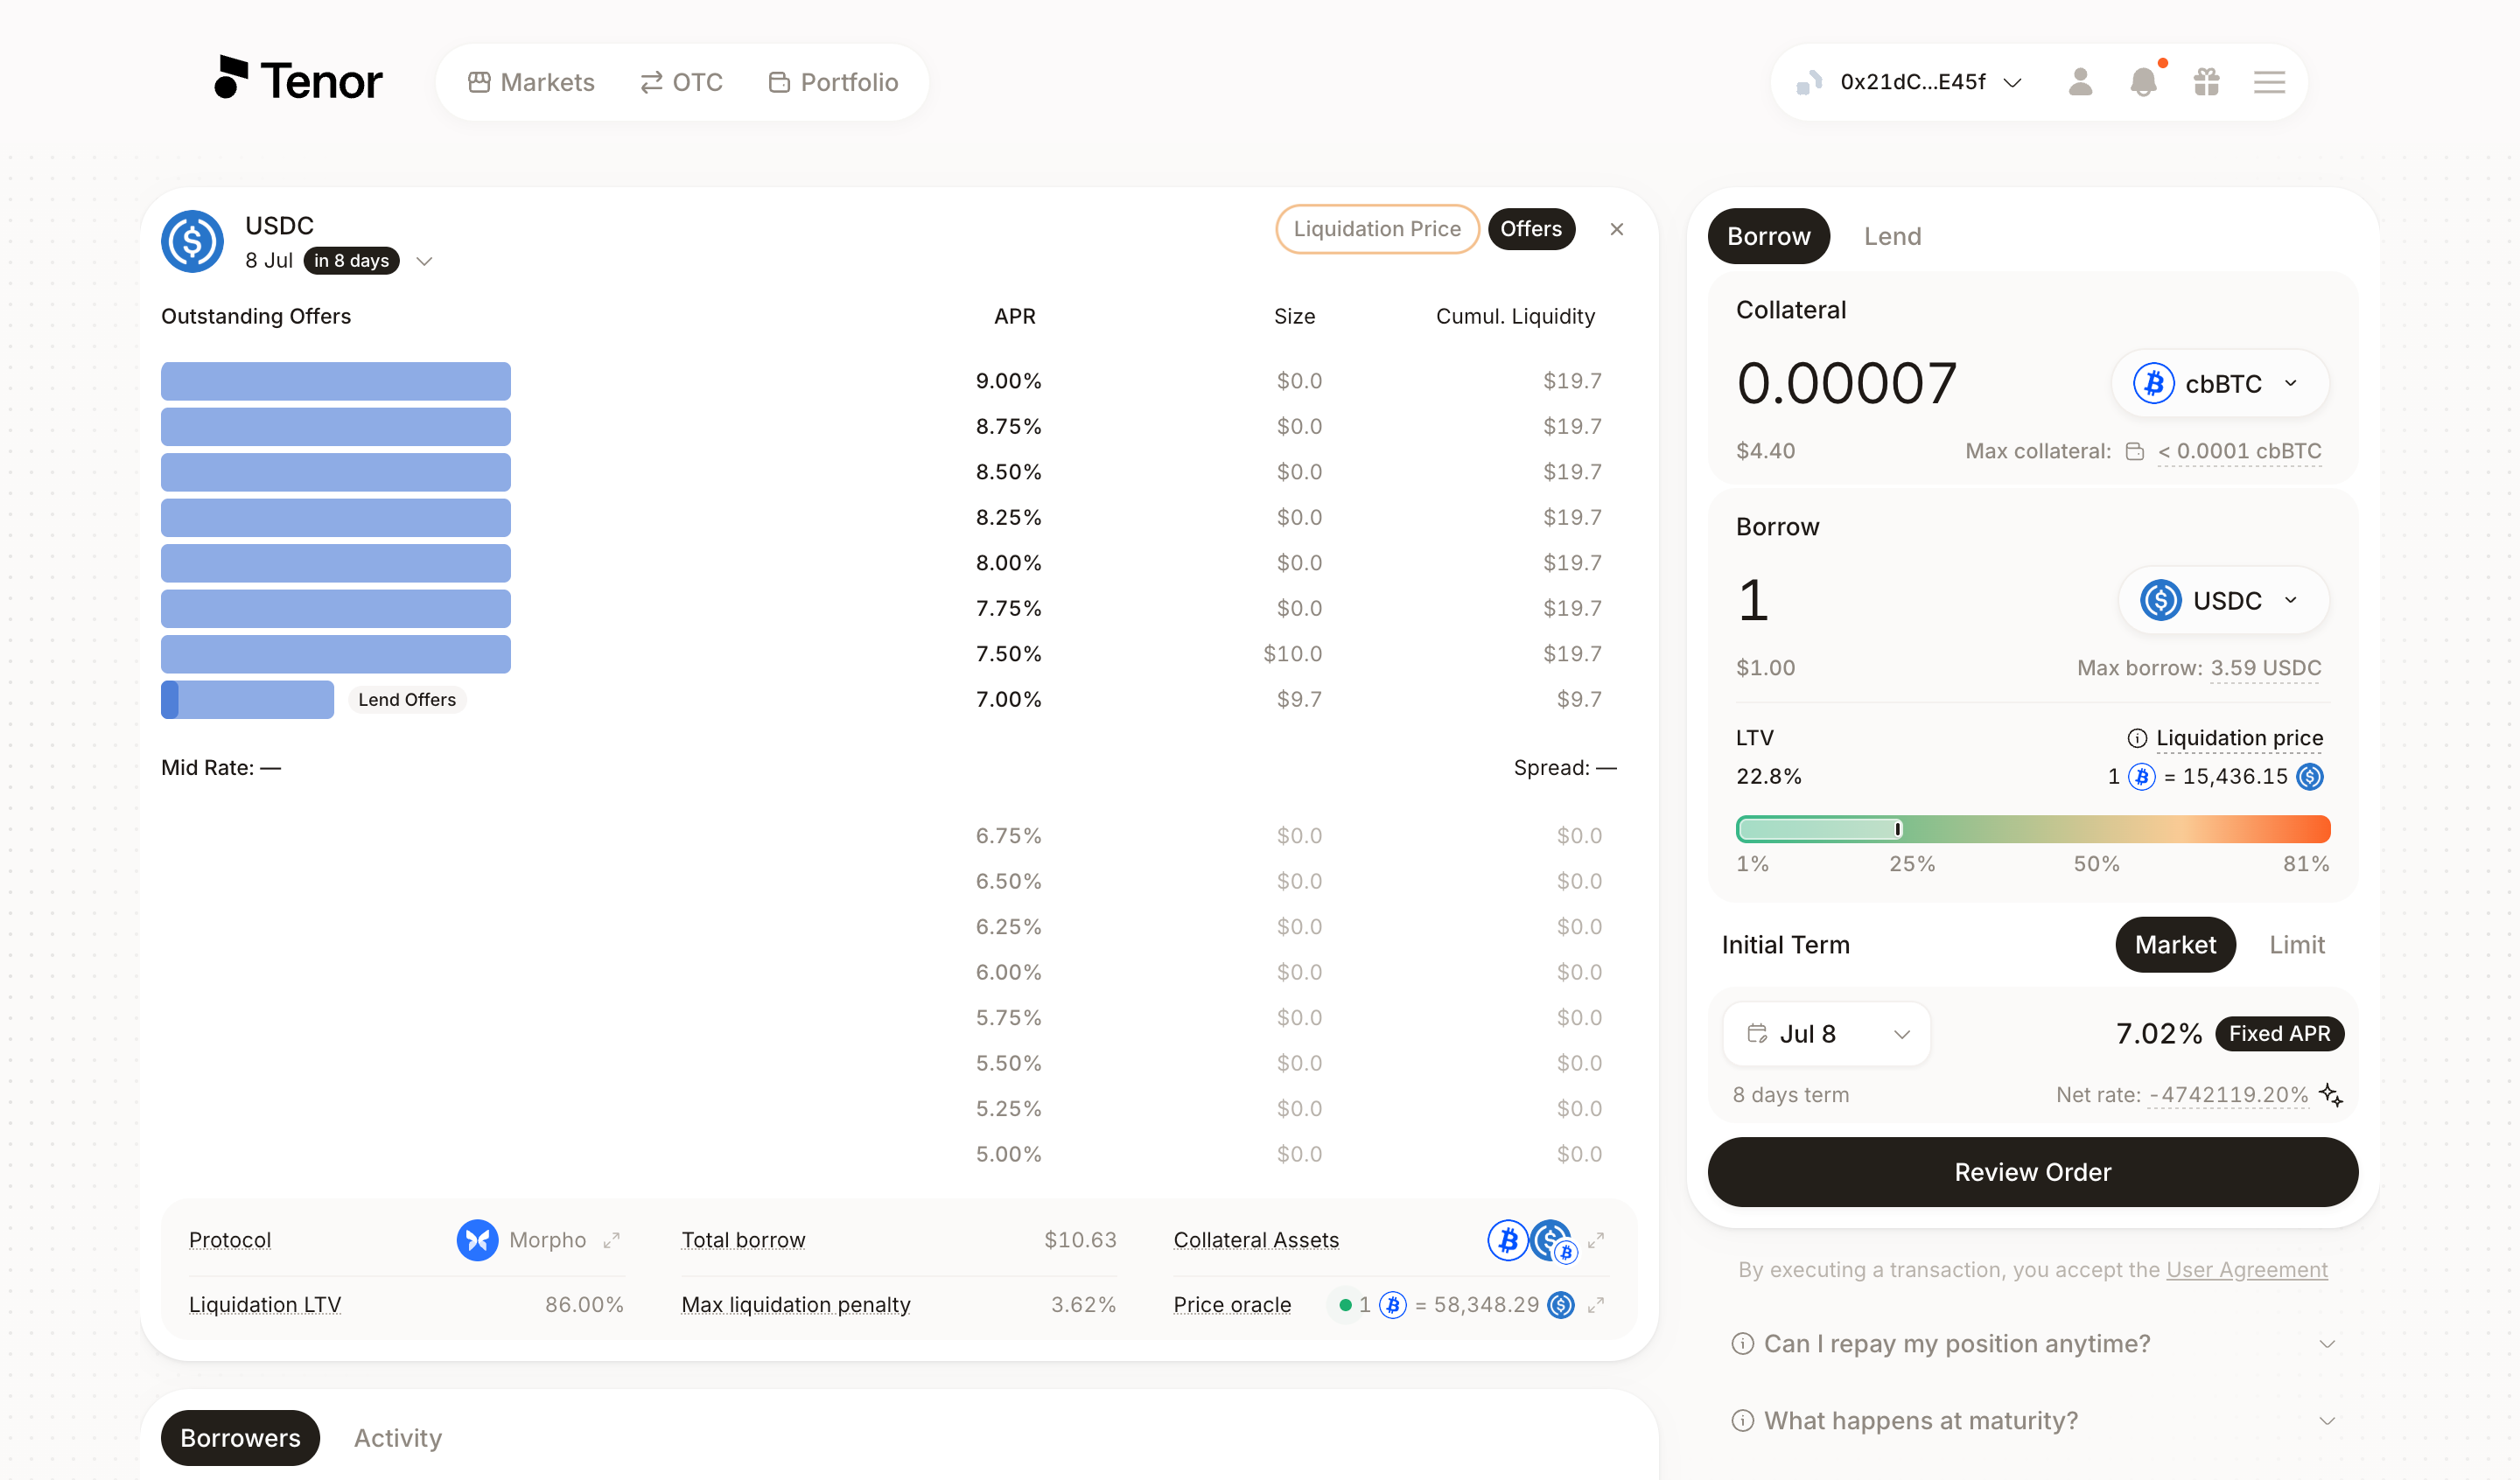
Task: Click the Net rate percentage value
Action: point(2229,1094)
